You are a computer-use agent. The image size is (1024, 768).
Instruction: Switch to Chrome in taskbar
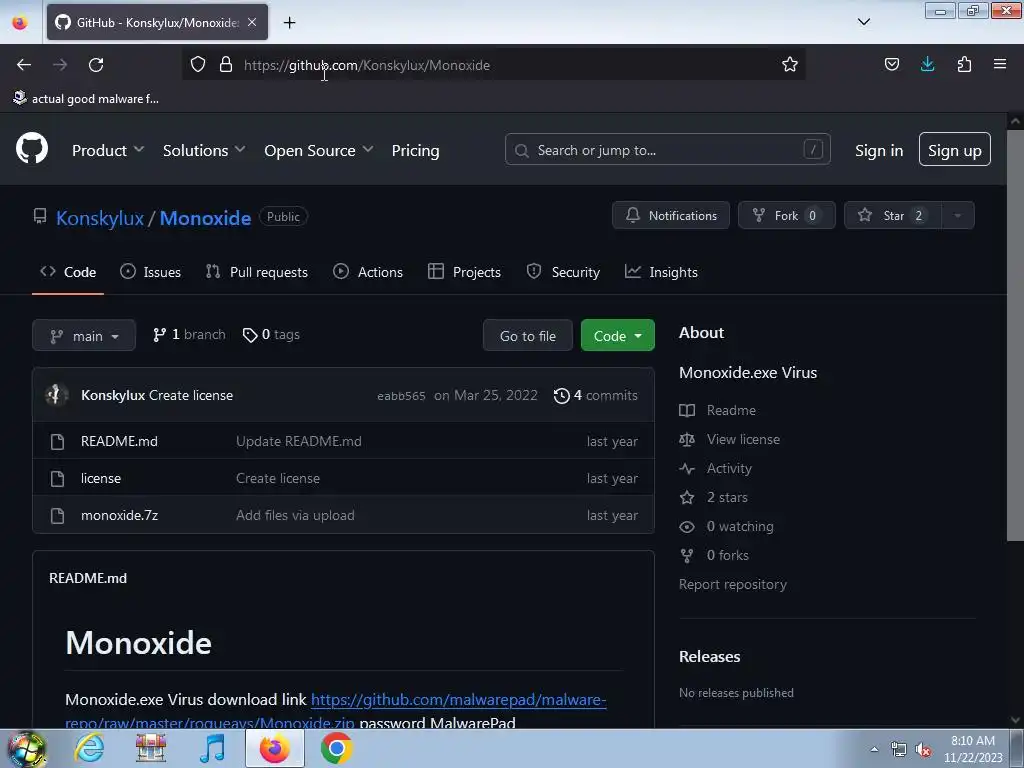click(336, 748)
